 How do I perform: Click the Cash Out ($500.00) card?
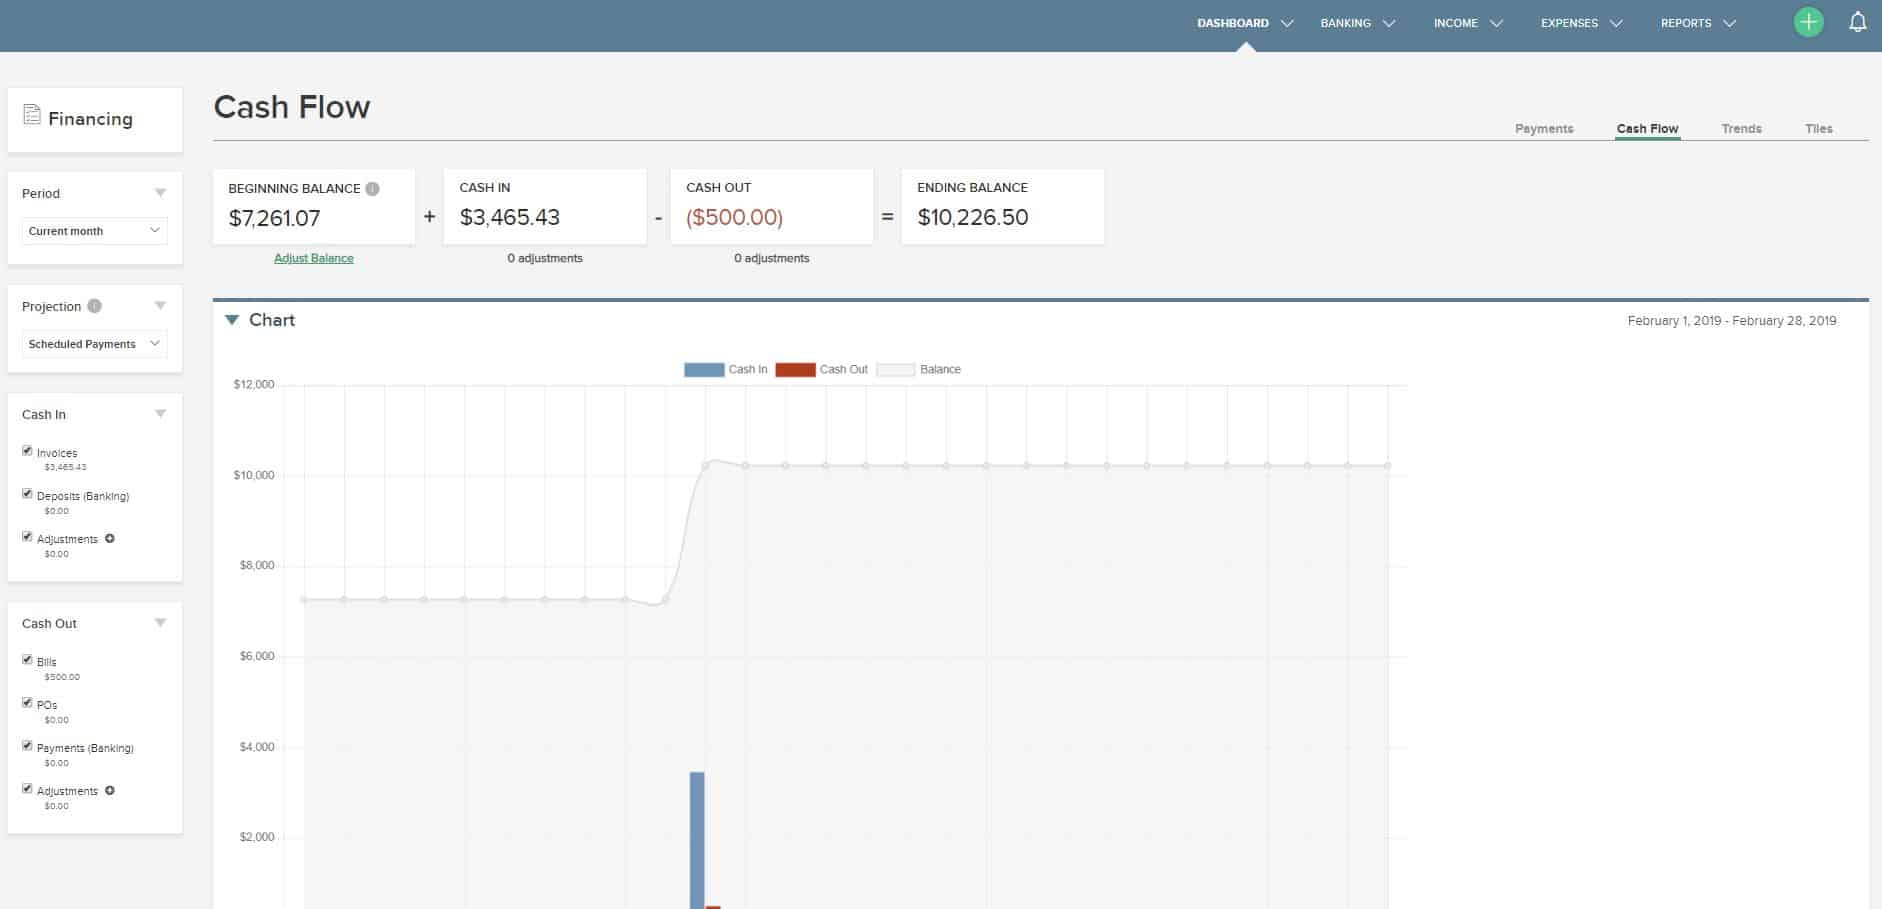click(772, 206)
